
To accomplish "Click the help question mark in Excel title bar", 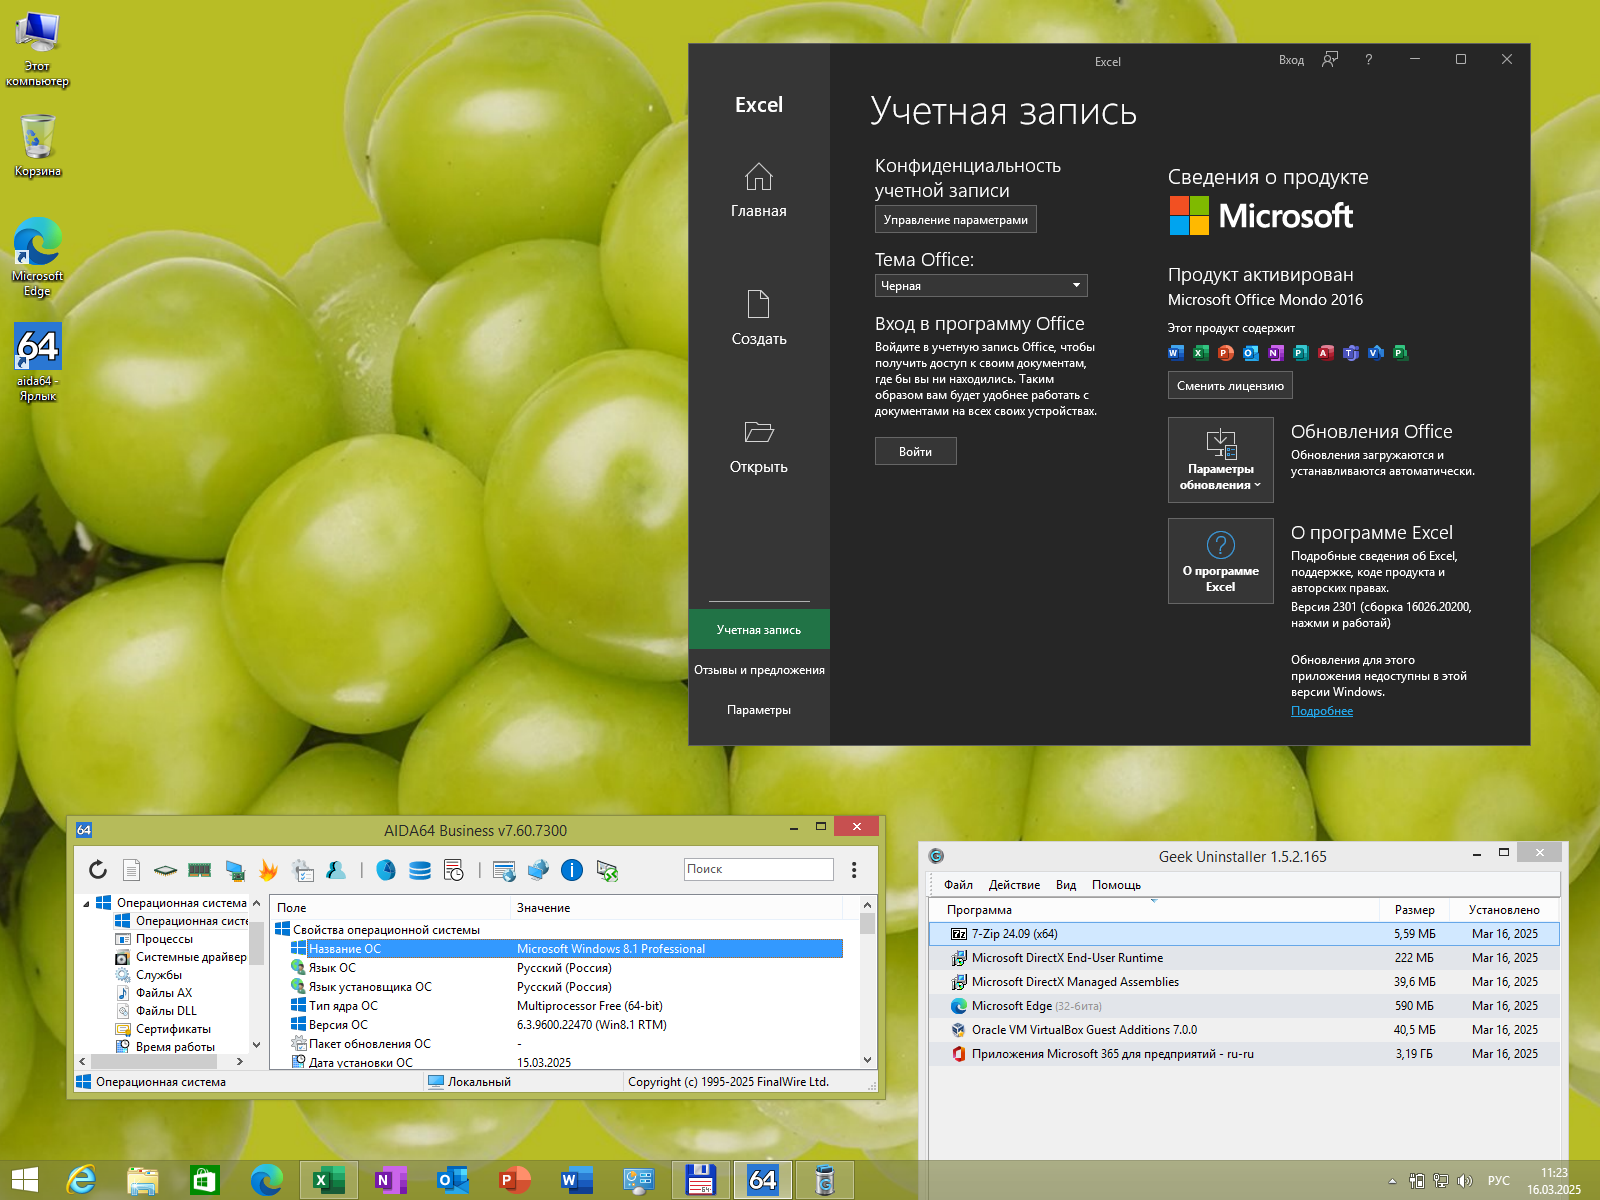I will coord(1369,60).
